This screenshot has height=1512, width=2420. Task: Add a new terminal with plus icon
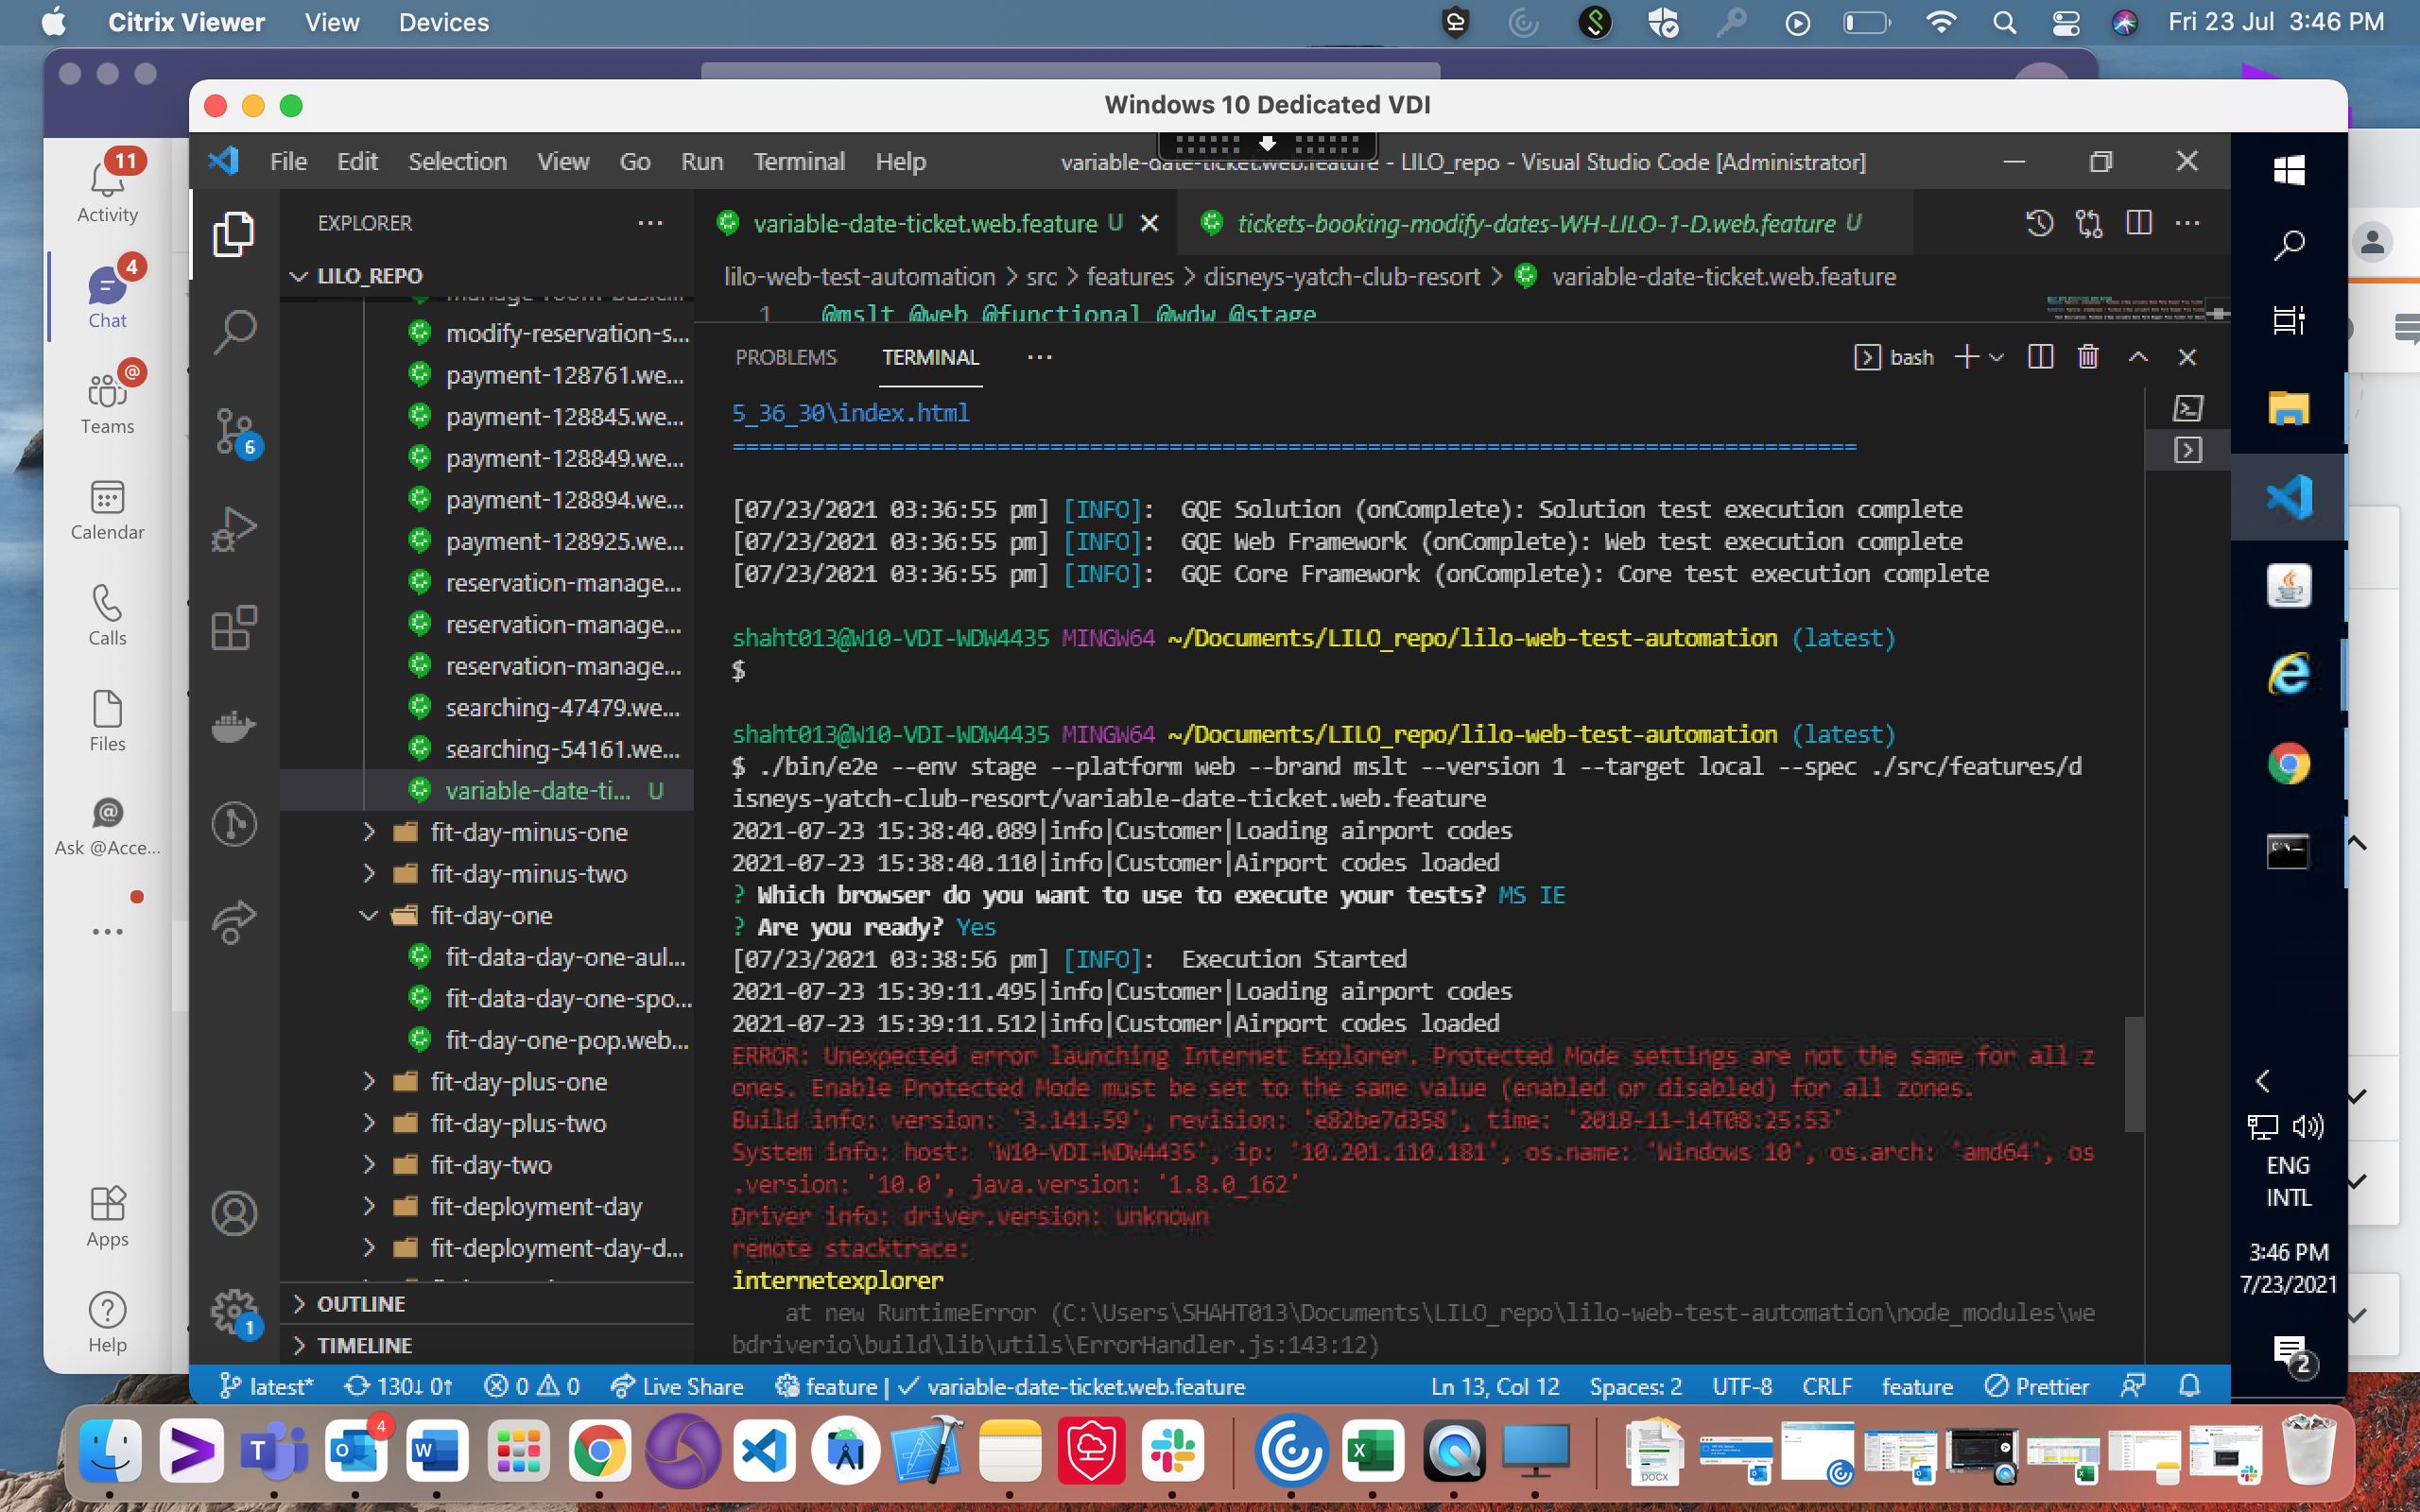tap(1966, 357)
